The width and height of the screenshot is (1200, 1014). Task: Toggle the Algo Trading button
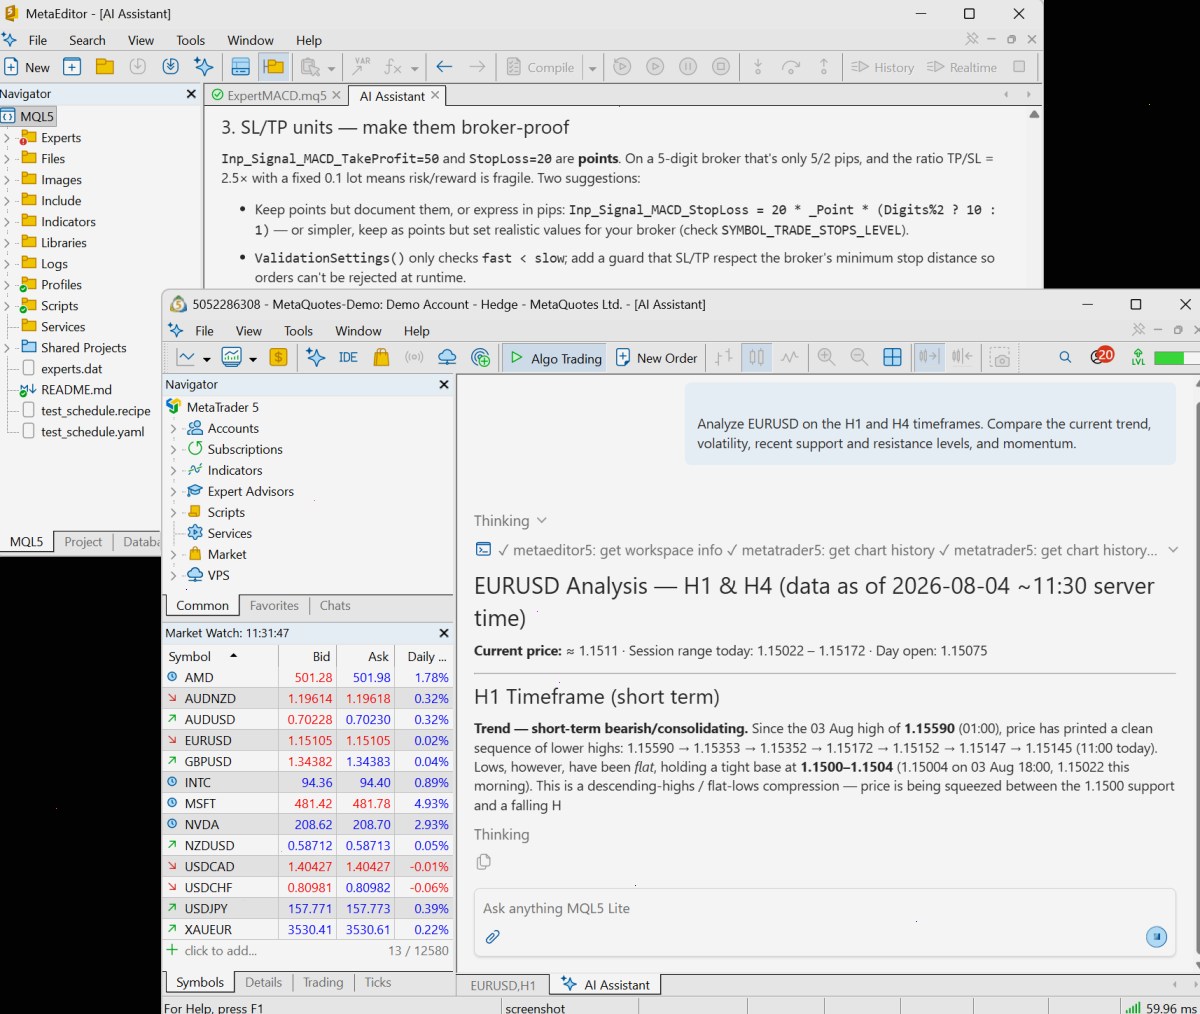[555, 358]
